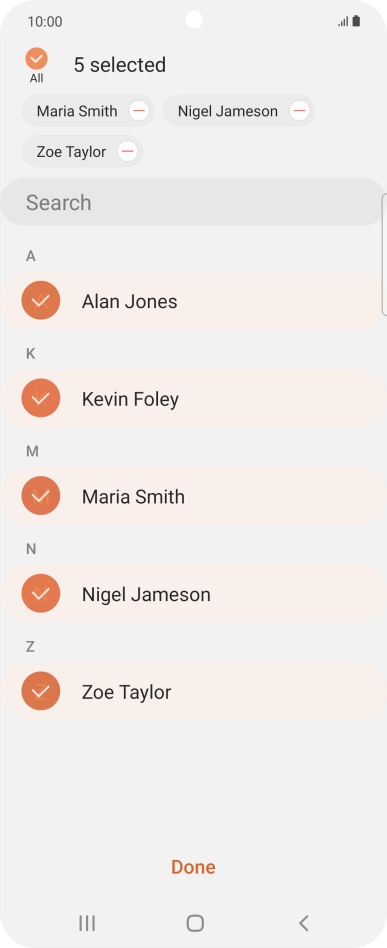This screenshot has height=948, width=387.
Task: Deselect Maria Smith checkmark in list
Action: (x=41, y=496)
